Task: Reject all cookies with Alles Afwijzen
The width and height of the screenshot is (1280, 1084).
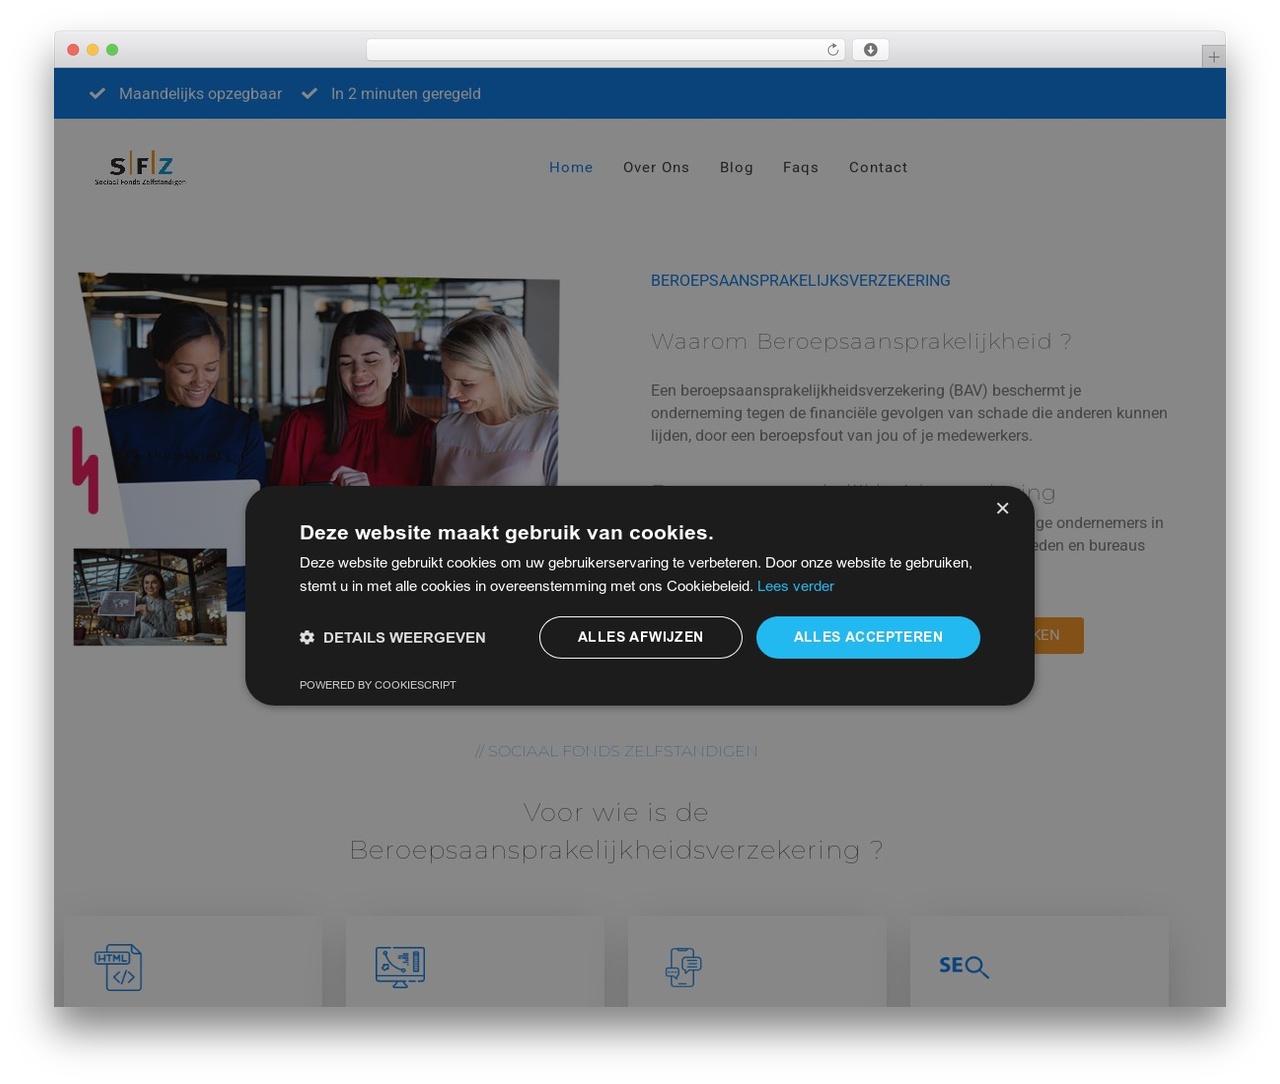Action: click(x=640, y=637)
